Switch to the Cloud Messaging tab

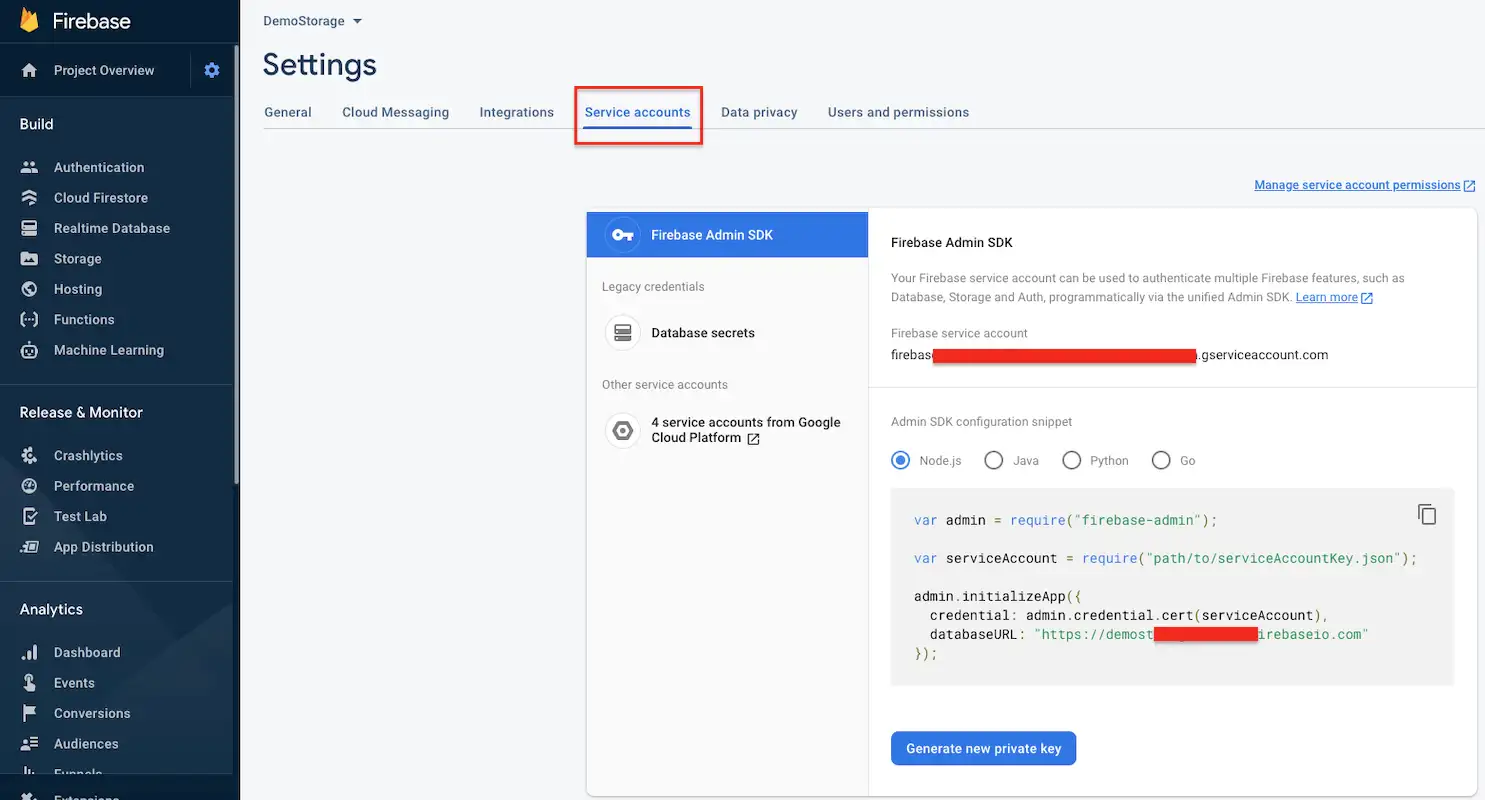(x=395, y=112)
